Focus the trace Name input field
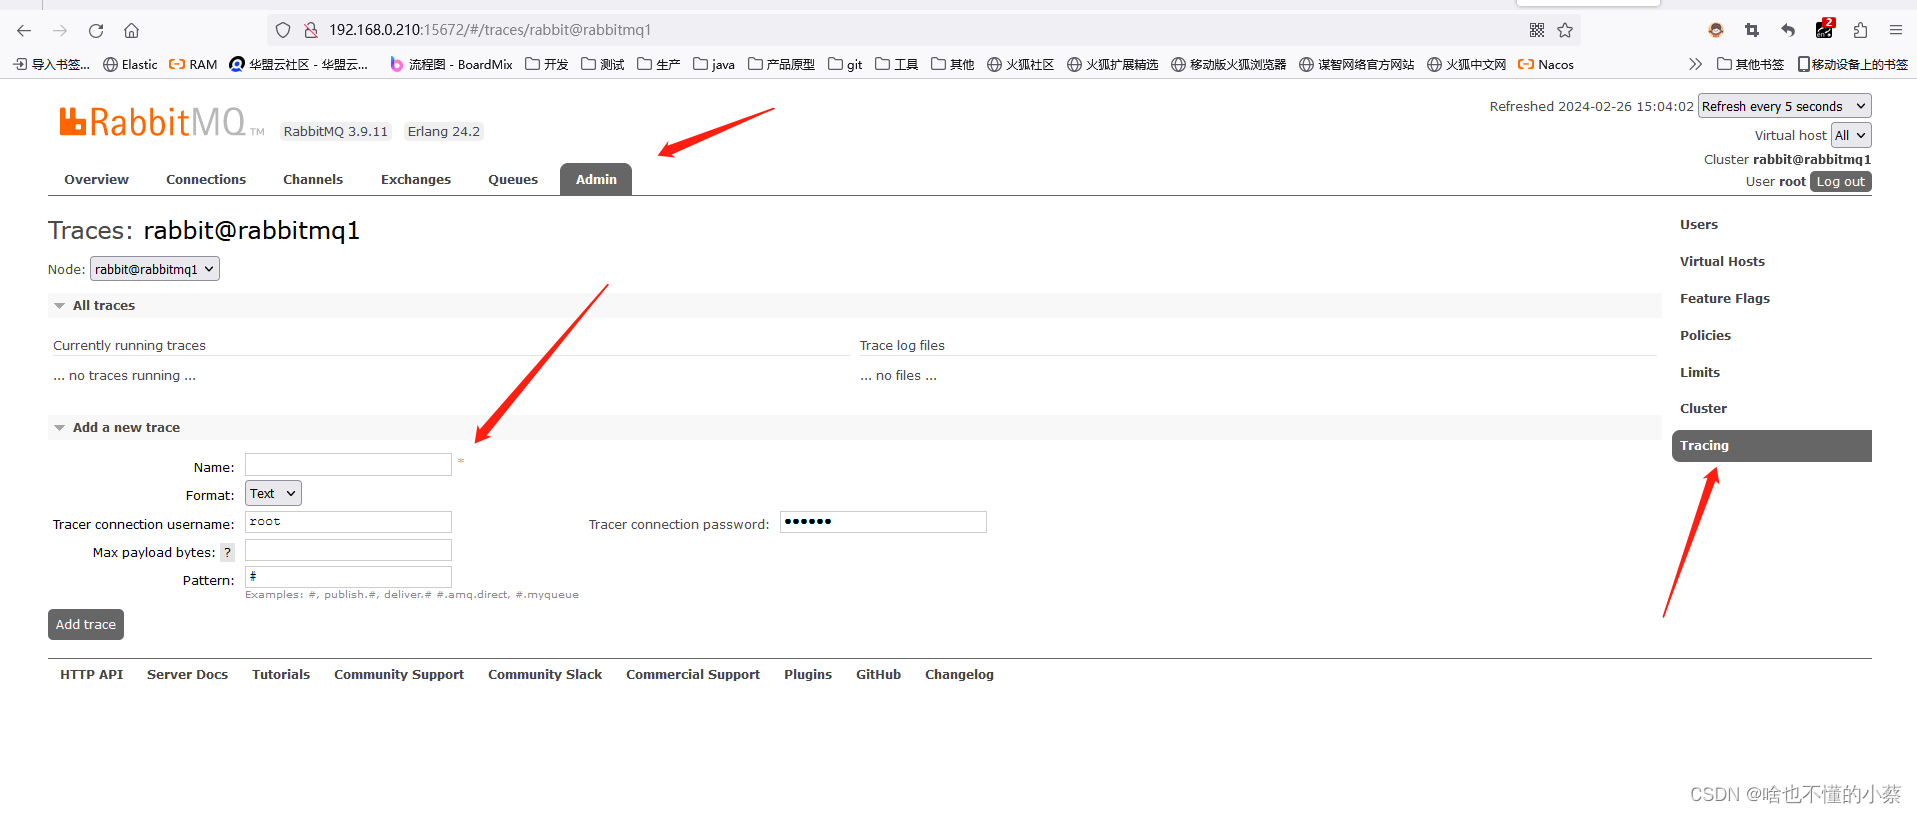1917x813 pixels. tap(348, 465)
